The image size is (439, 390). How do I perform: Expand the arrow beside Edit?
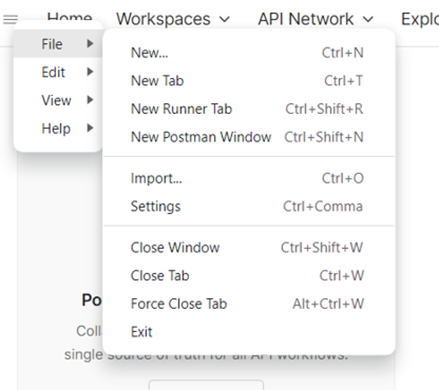tap(90, 72)
